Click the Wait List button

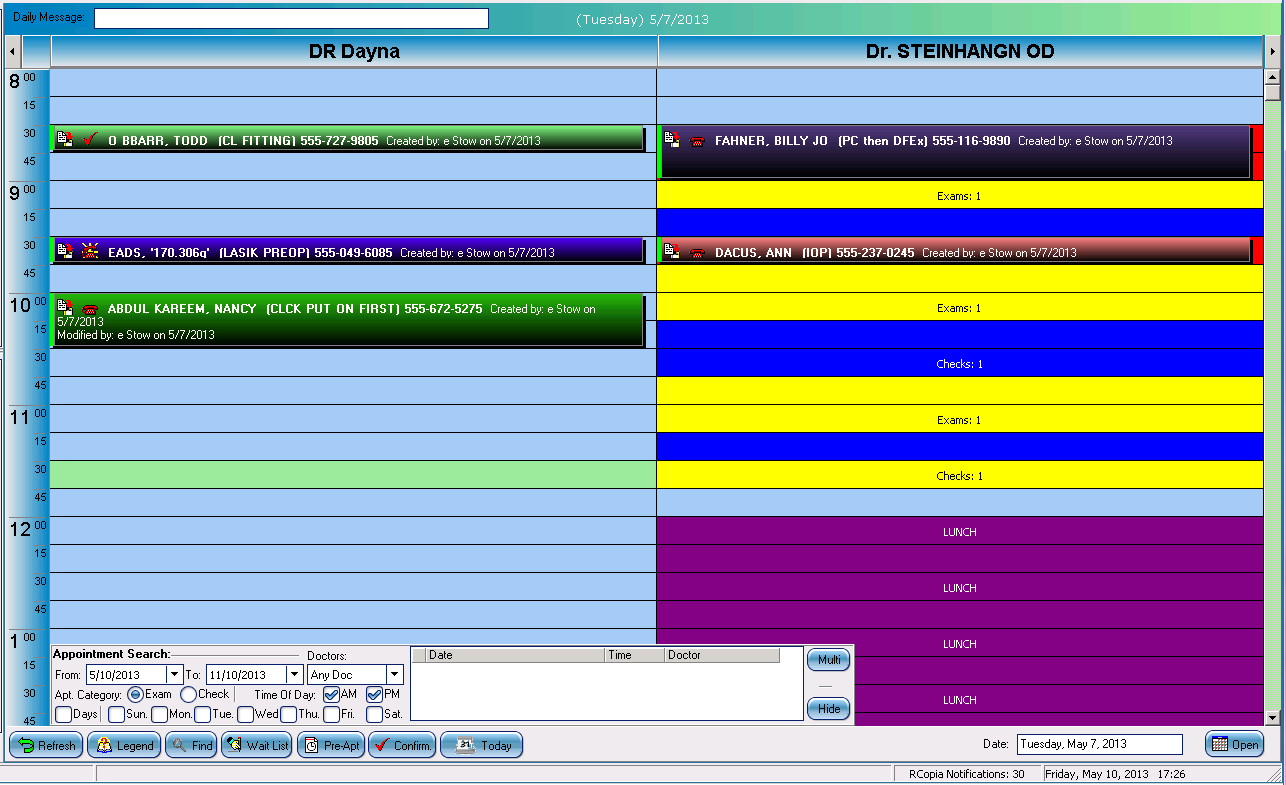click(x=256, y=745)
